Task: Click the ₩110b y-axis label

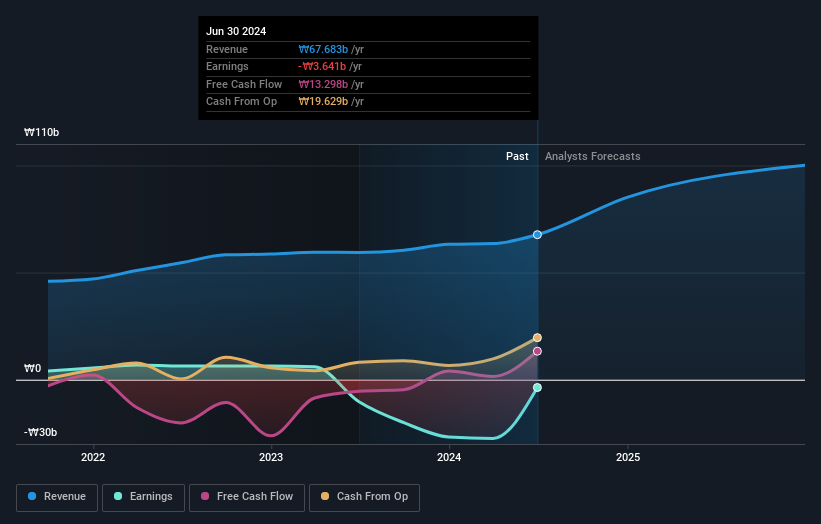Action: [x=41, y=132]
